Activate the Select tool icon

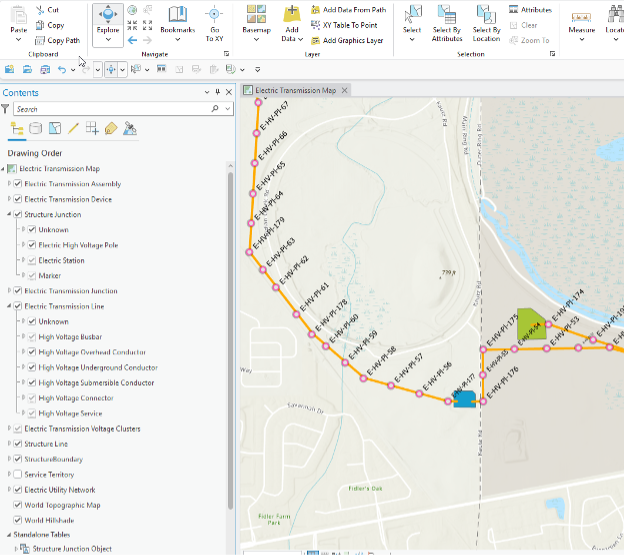coord(412,15)
